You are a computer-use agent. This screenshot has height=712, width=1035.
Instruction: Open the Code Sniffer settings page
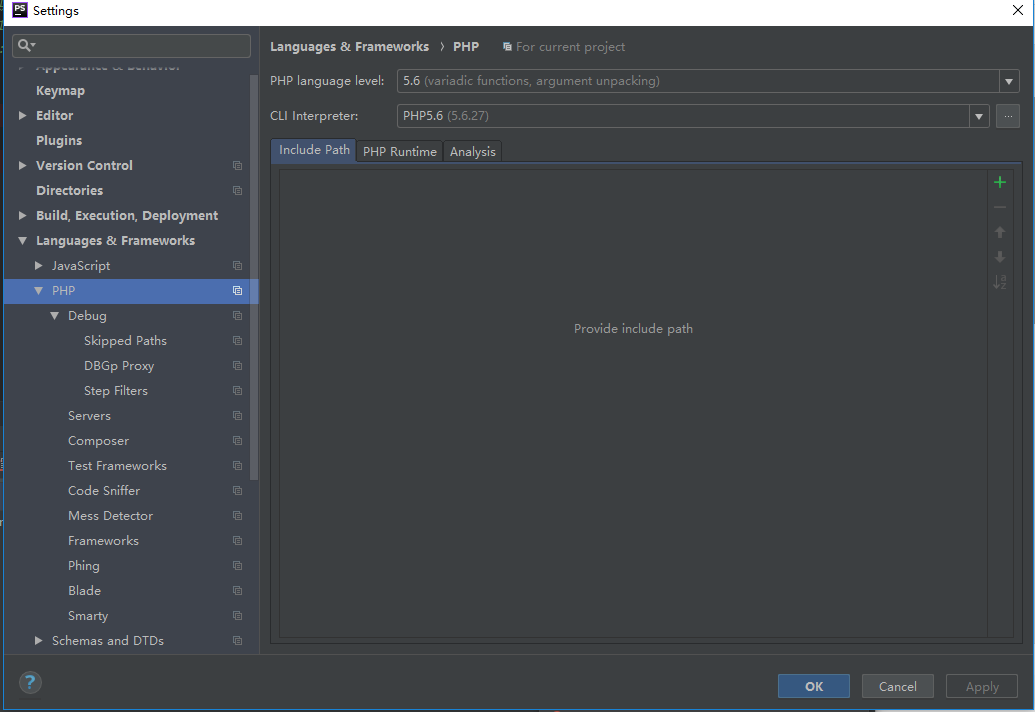104,491
